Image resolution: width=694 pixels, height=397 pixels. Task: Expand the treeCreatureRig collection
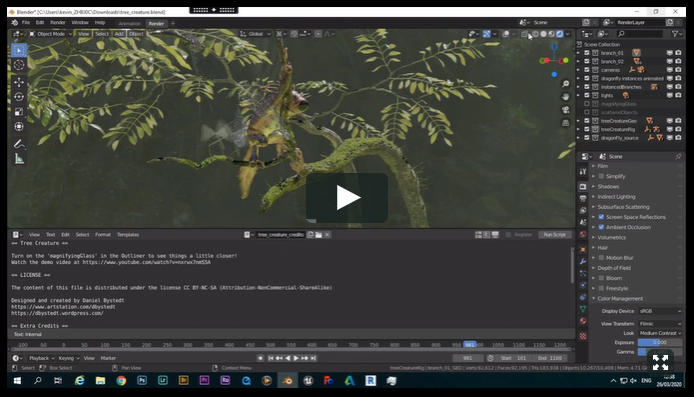[578, 129]
